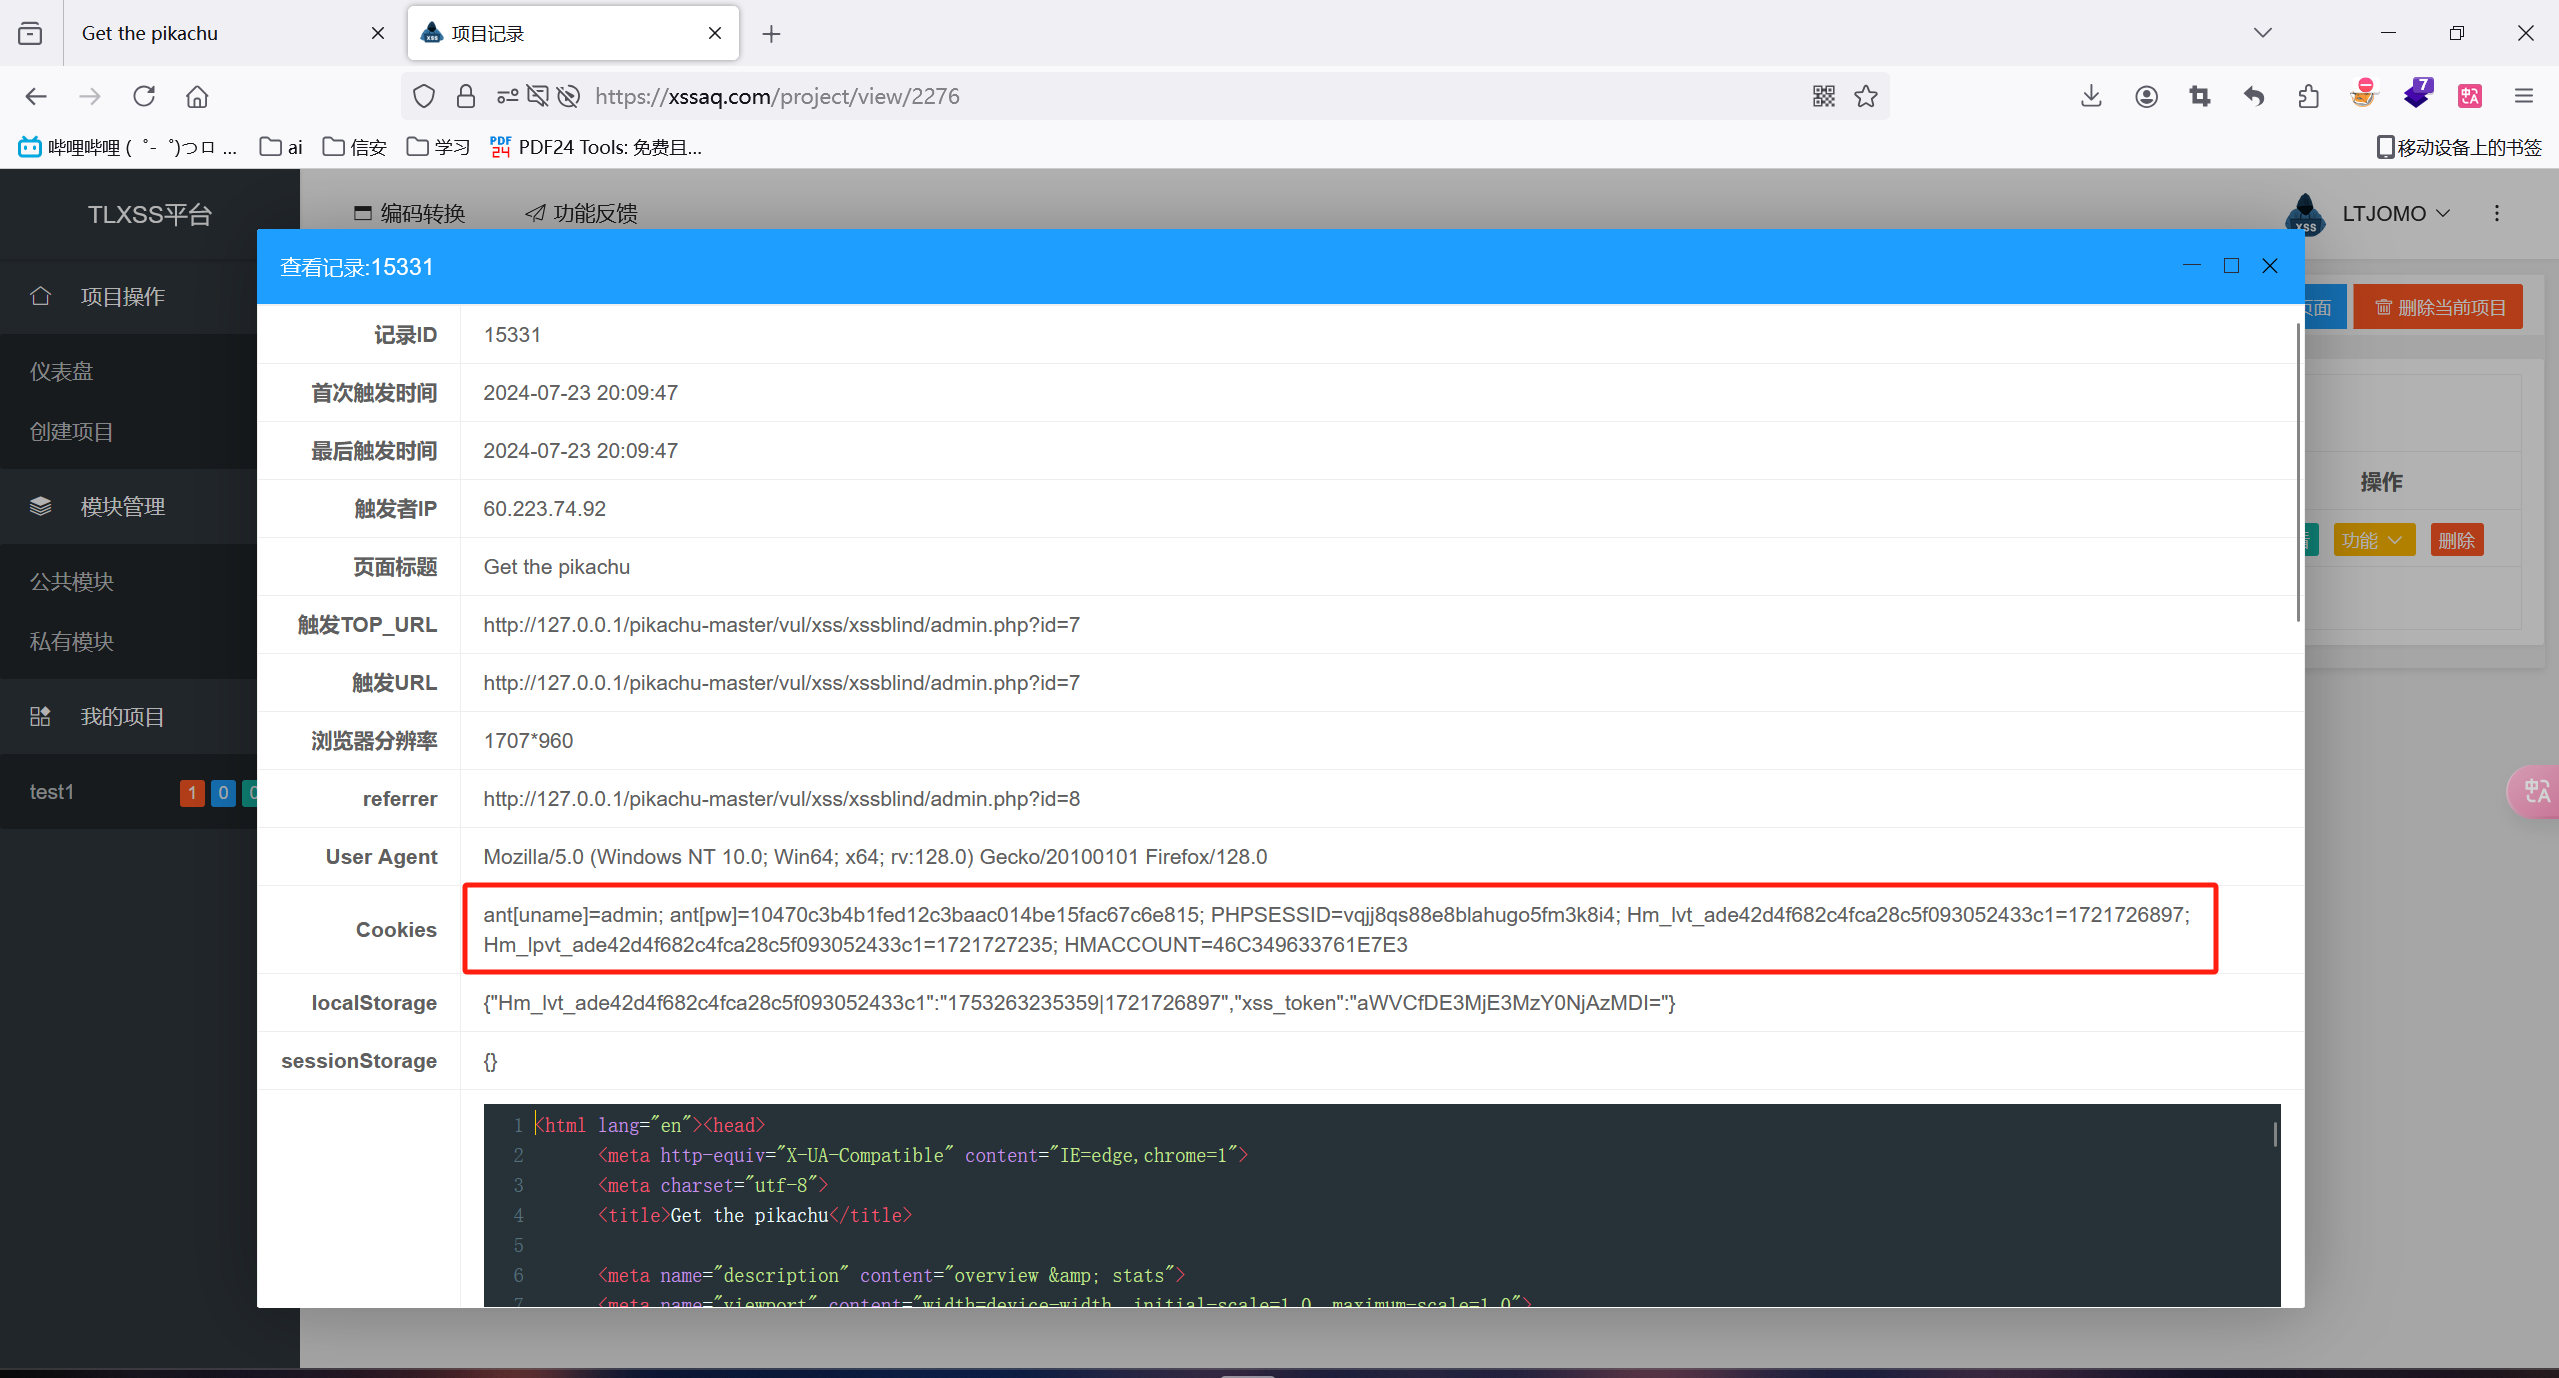Bookmark this page with the star icon

point(1866,96)
